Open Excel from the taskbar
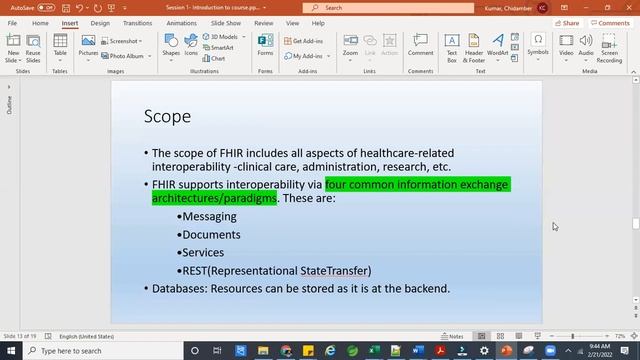The height and width of the screenshot is (360, 640). pos(373,351)
